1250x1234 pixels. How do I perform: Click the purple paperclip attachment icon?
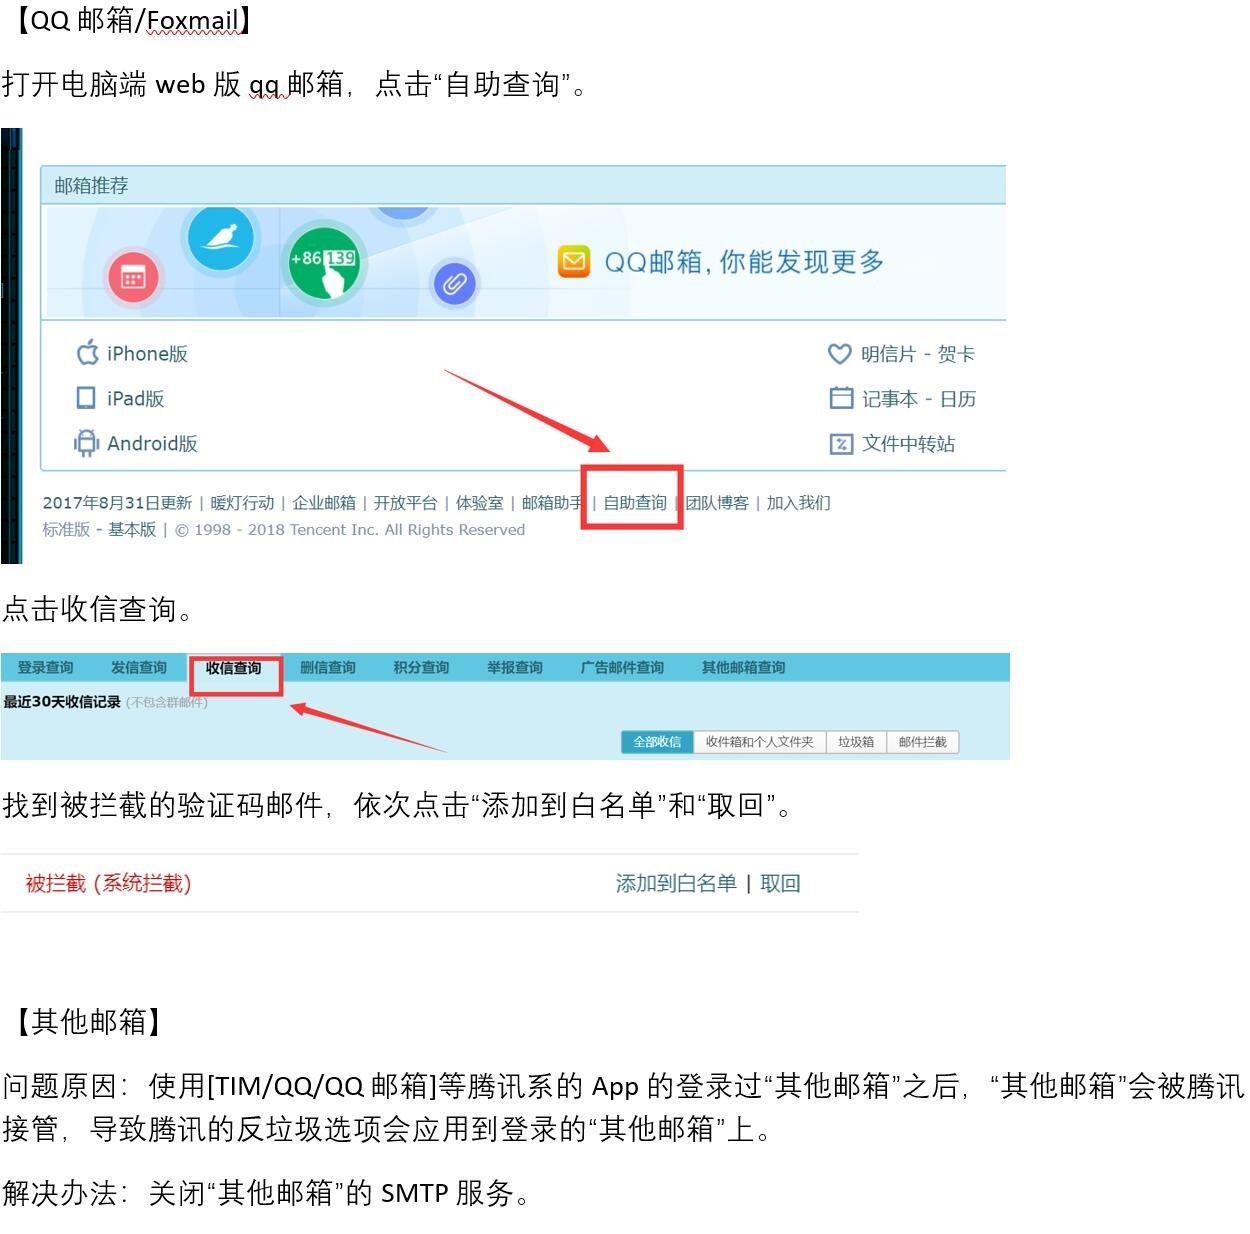tap(454, 283)
